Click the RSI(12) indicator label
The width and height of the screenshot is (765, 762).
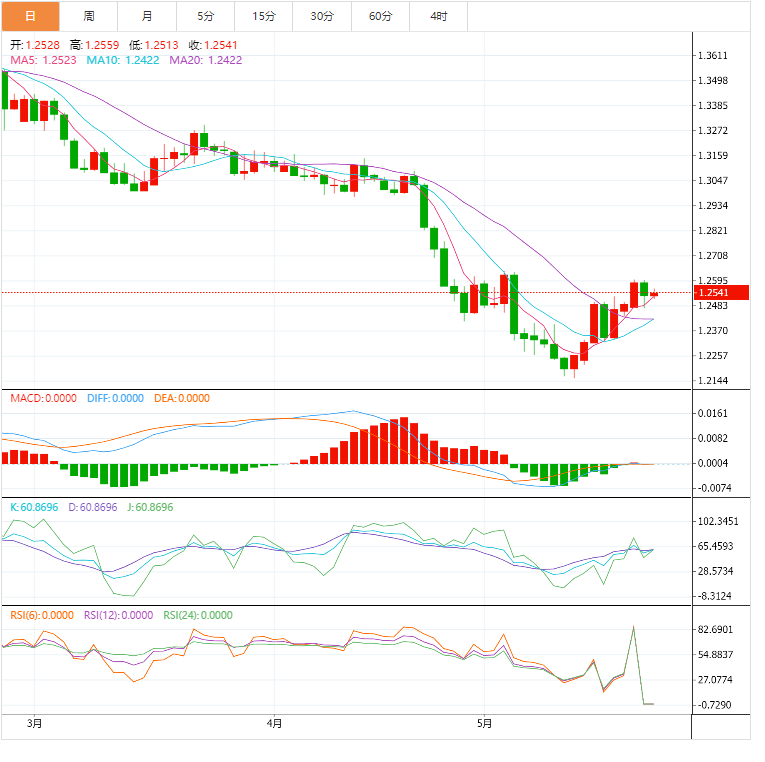pyautogui.click(x=119, y=616)
